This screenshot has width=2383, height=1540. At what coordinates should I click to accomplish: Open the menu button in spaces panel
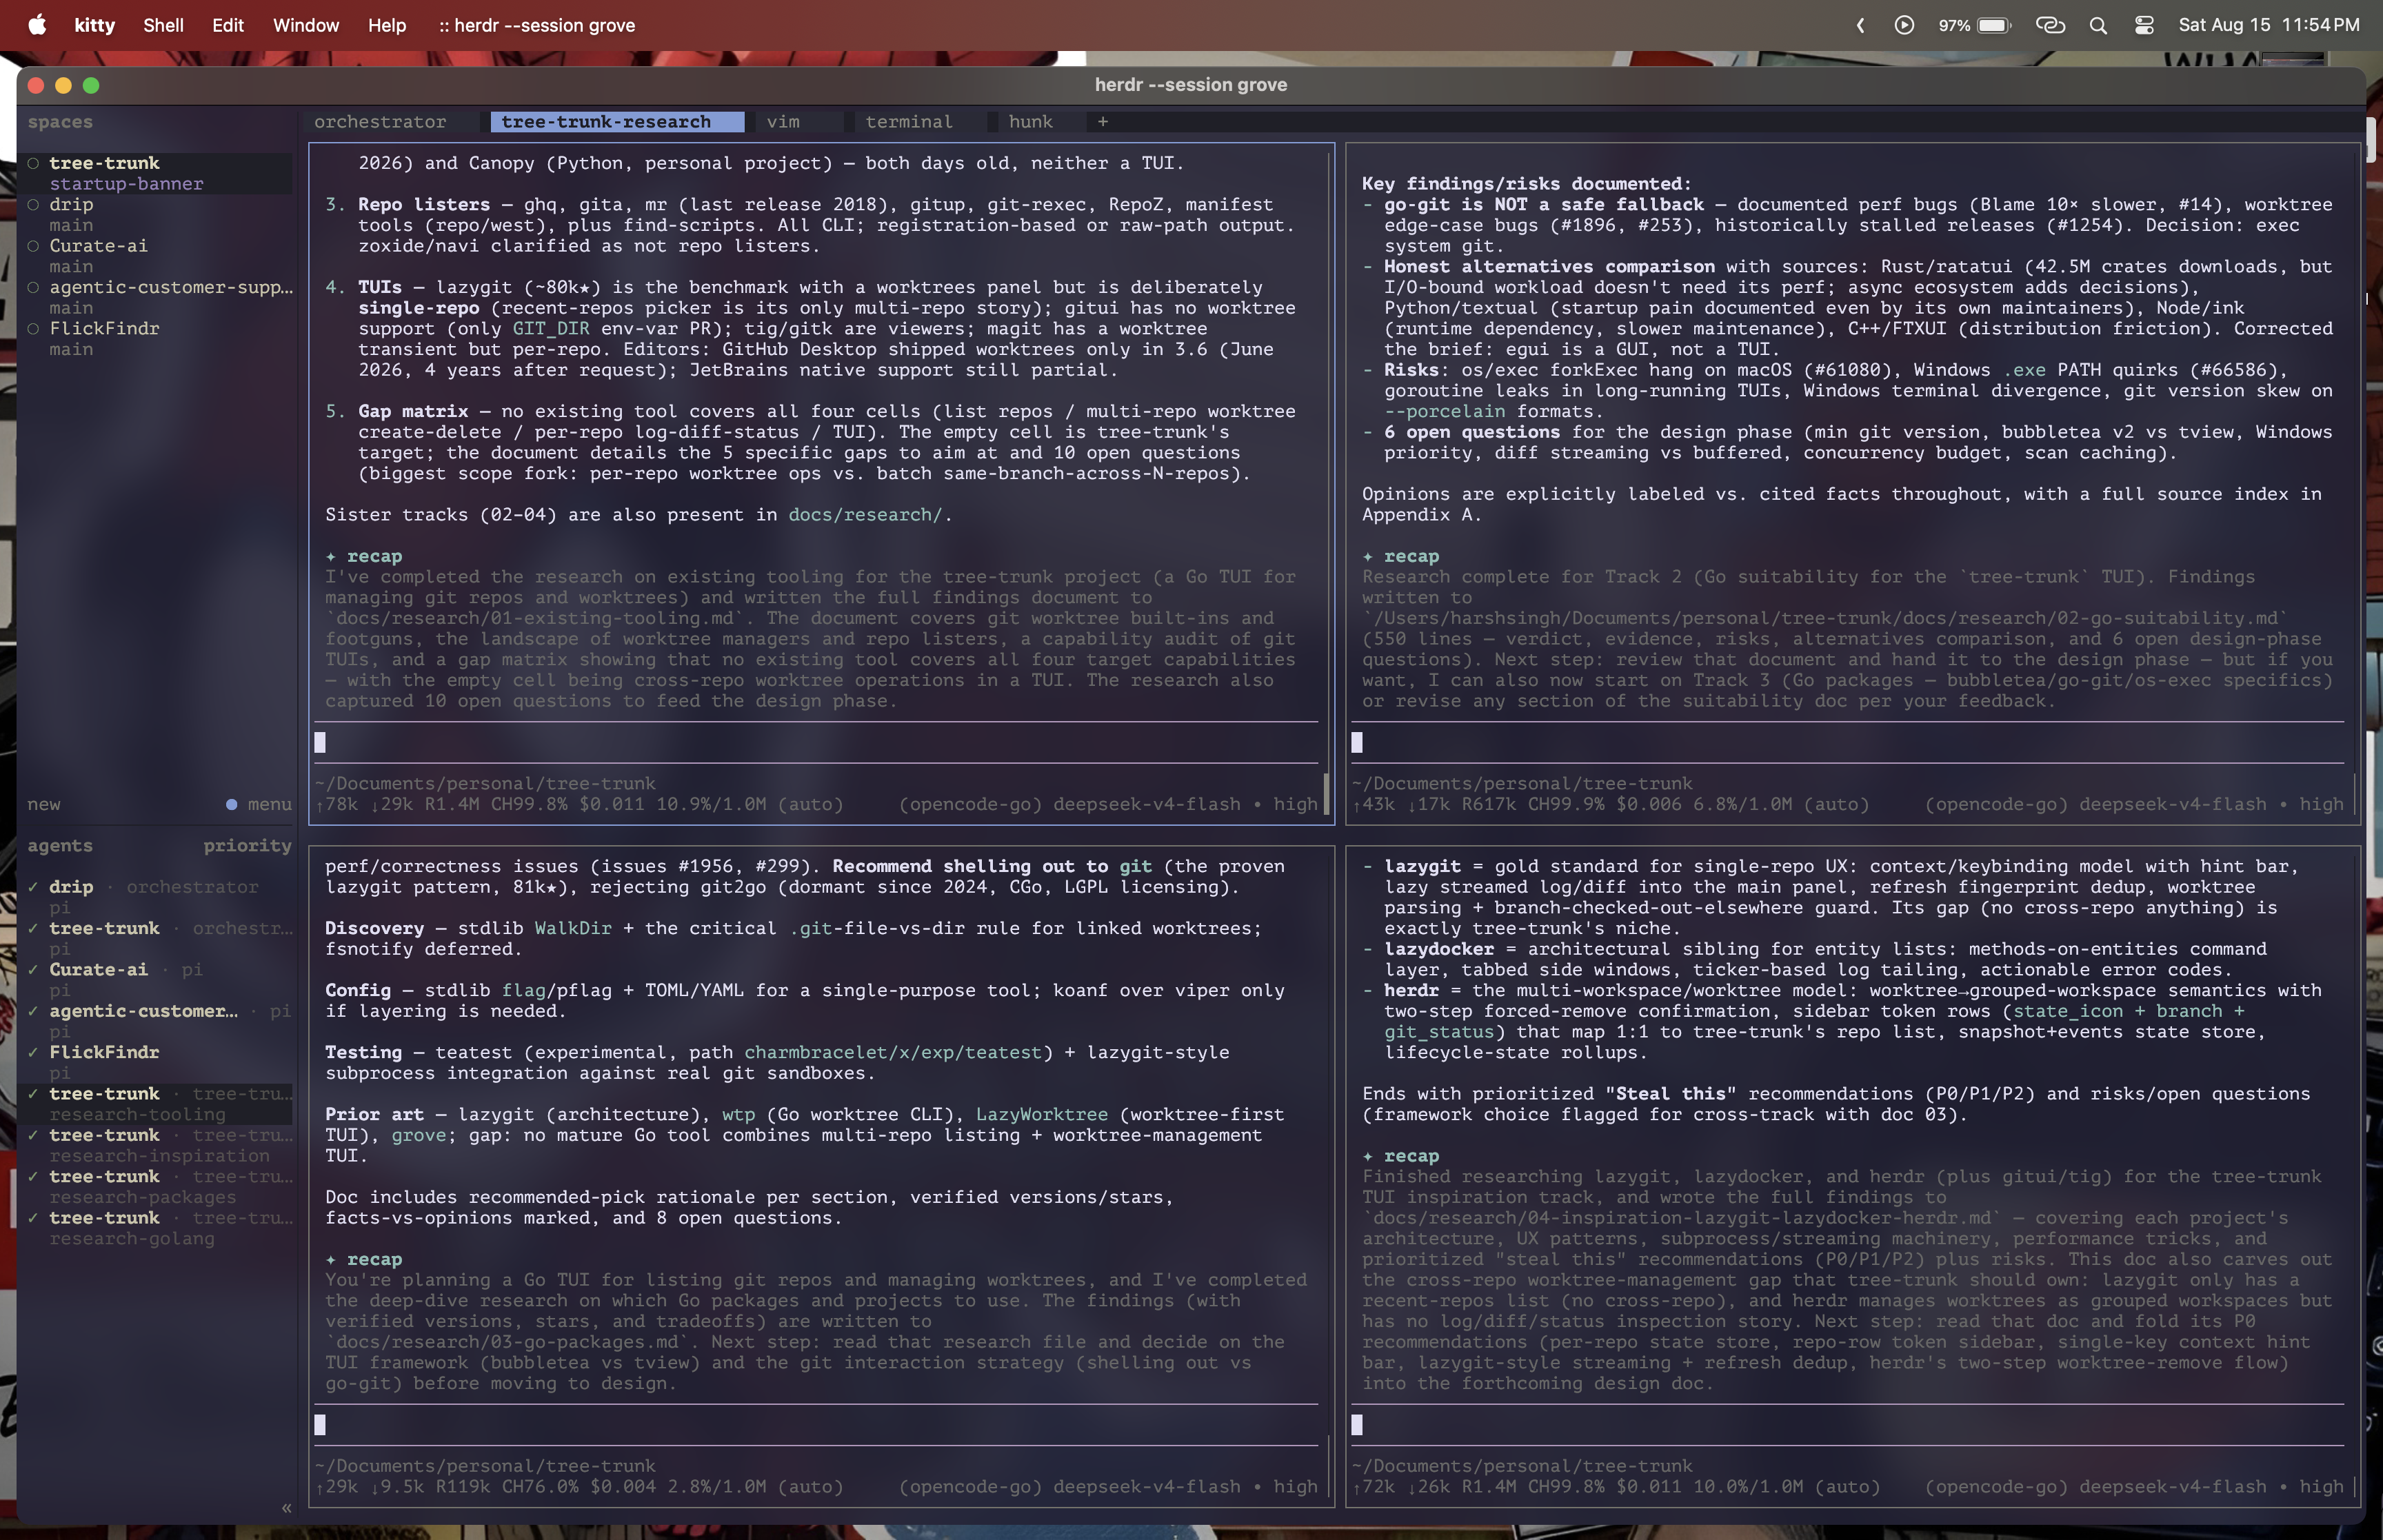pyautogui.click(x=260, y=805)
